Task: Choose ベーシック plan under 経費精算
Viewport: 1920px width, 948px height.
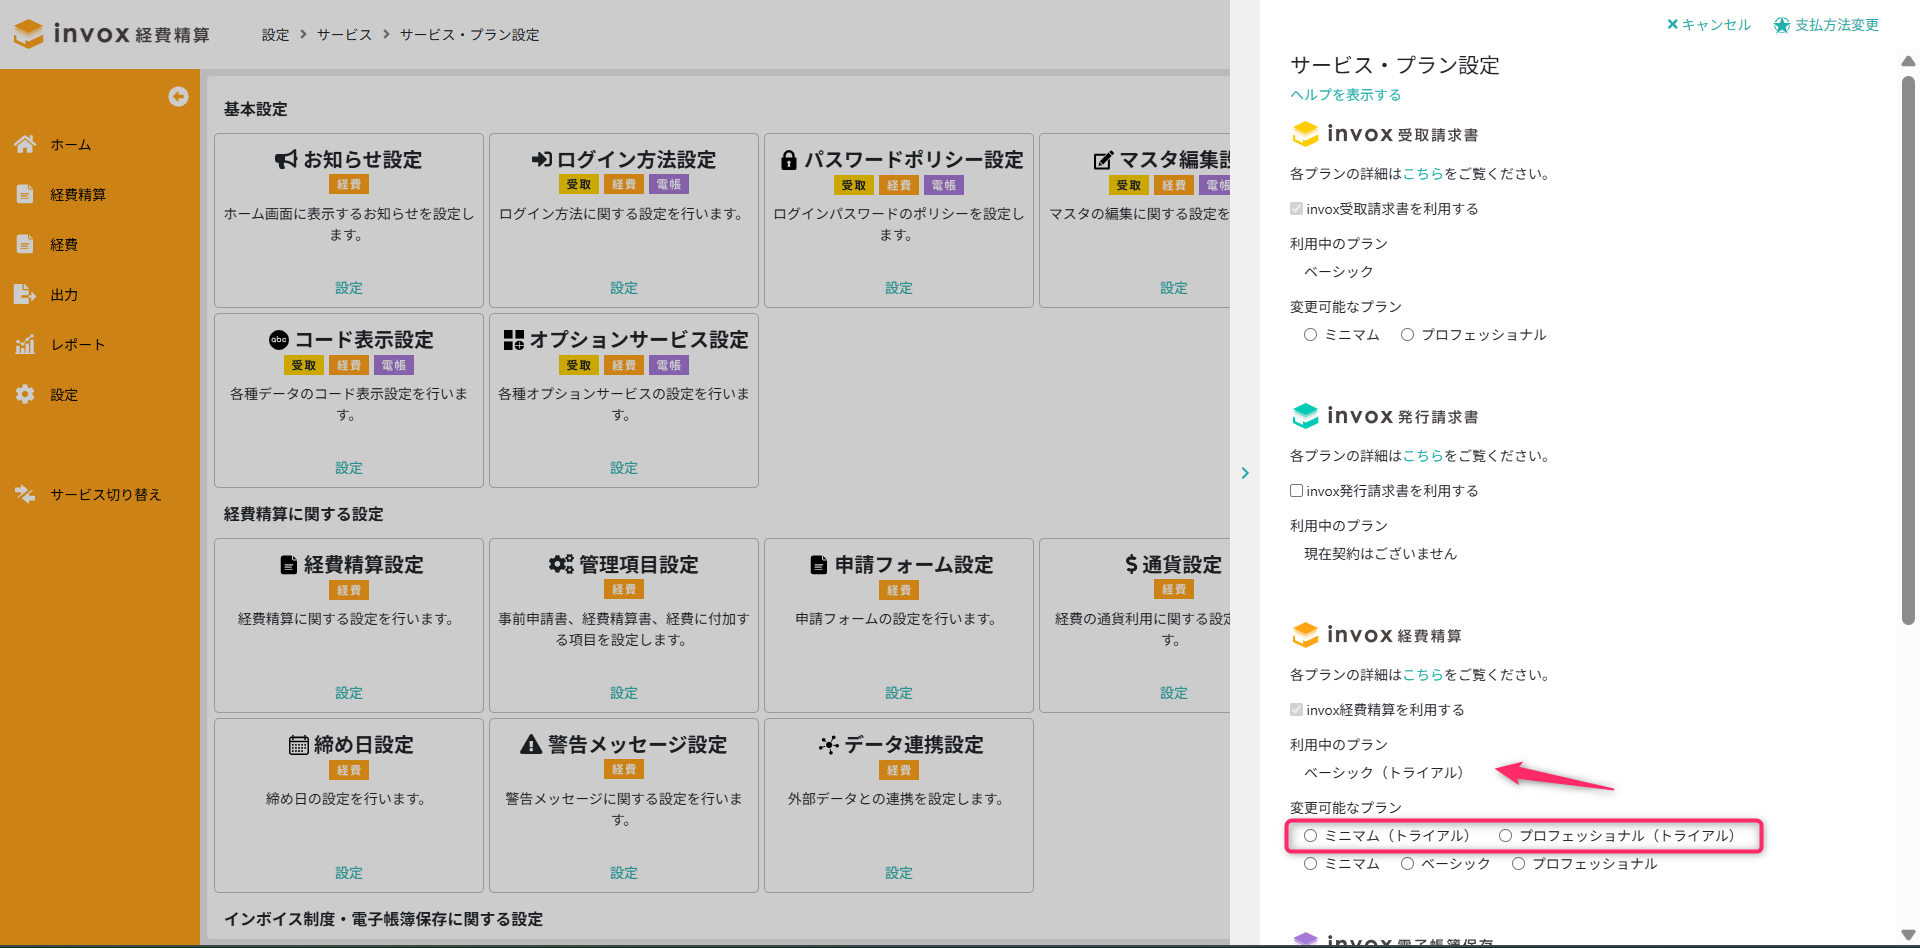Action: pos(1407,864)
